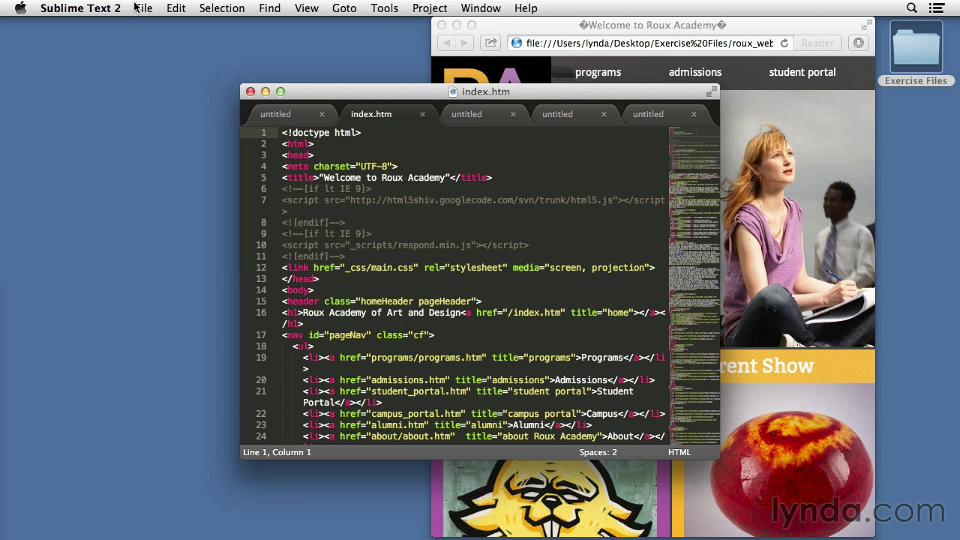The height and width of the screenshot is (540, 960).
Task: Open the Notification Center list icon
Action: 937,8
